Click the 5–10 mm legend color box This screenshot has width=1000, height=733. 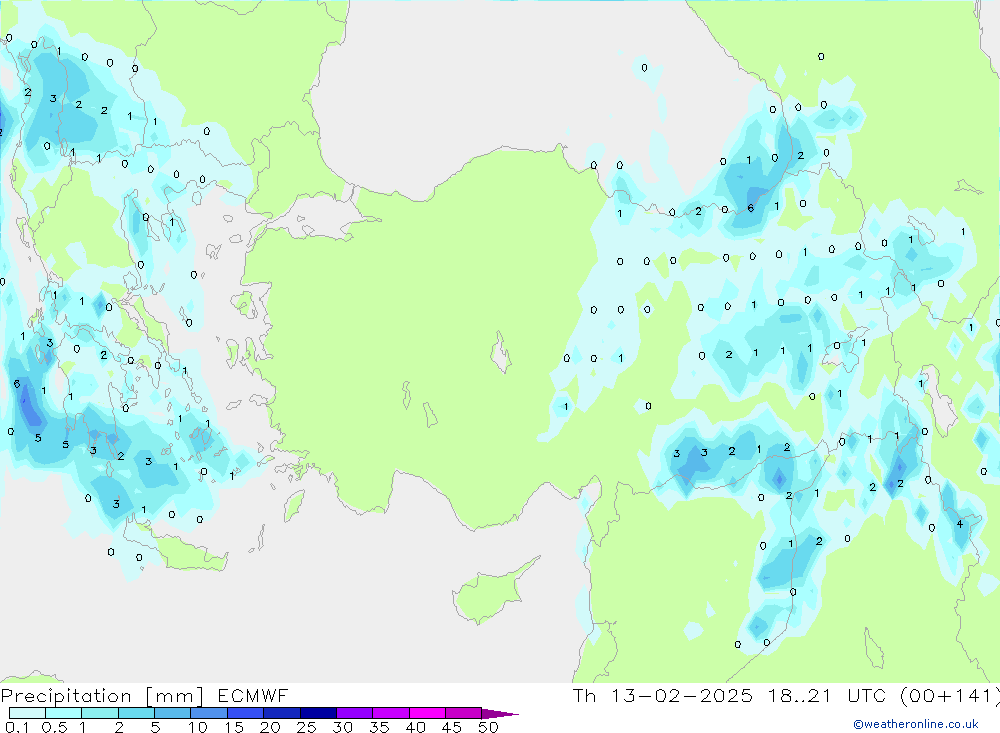pyautogui.click(x=173, y=713)
